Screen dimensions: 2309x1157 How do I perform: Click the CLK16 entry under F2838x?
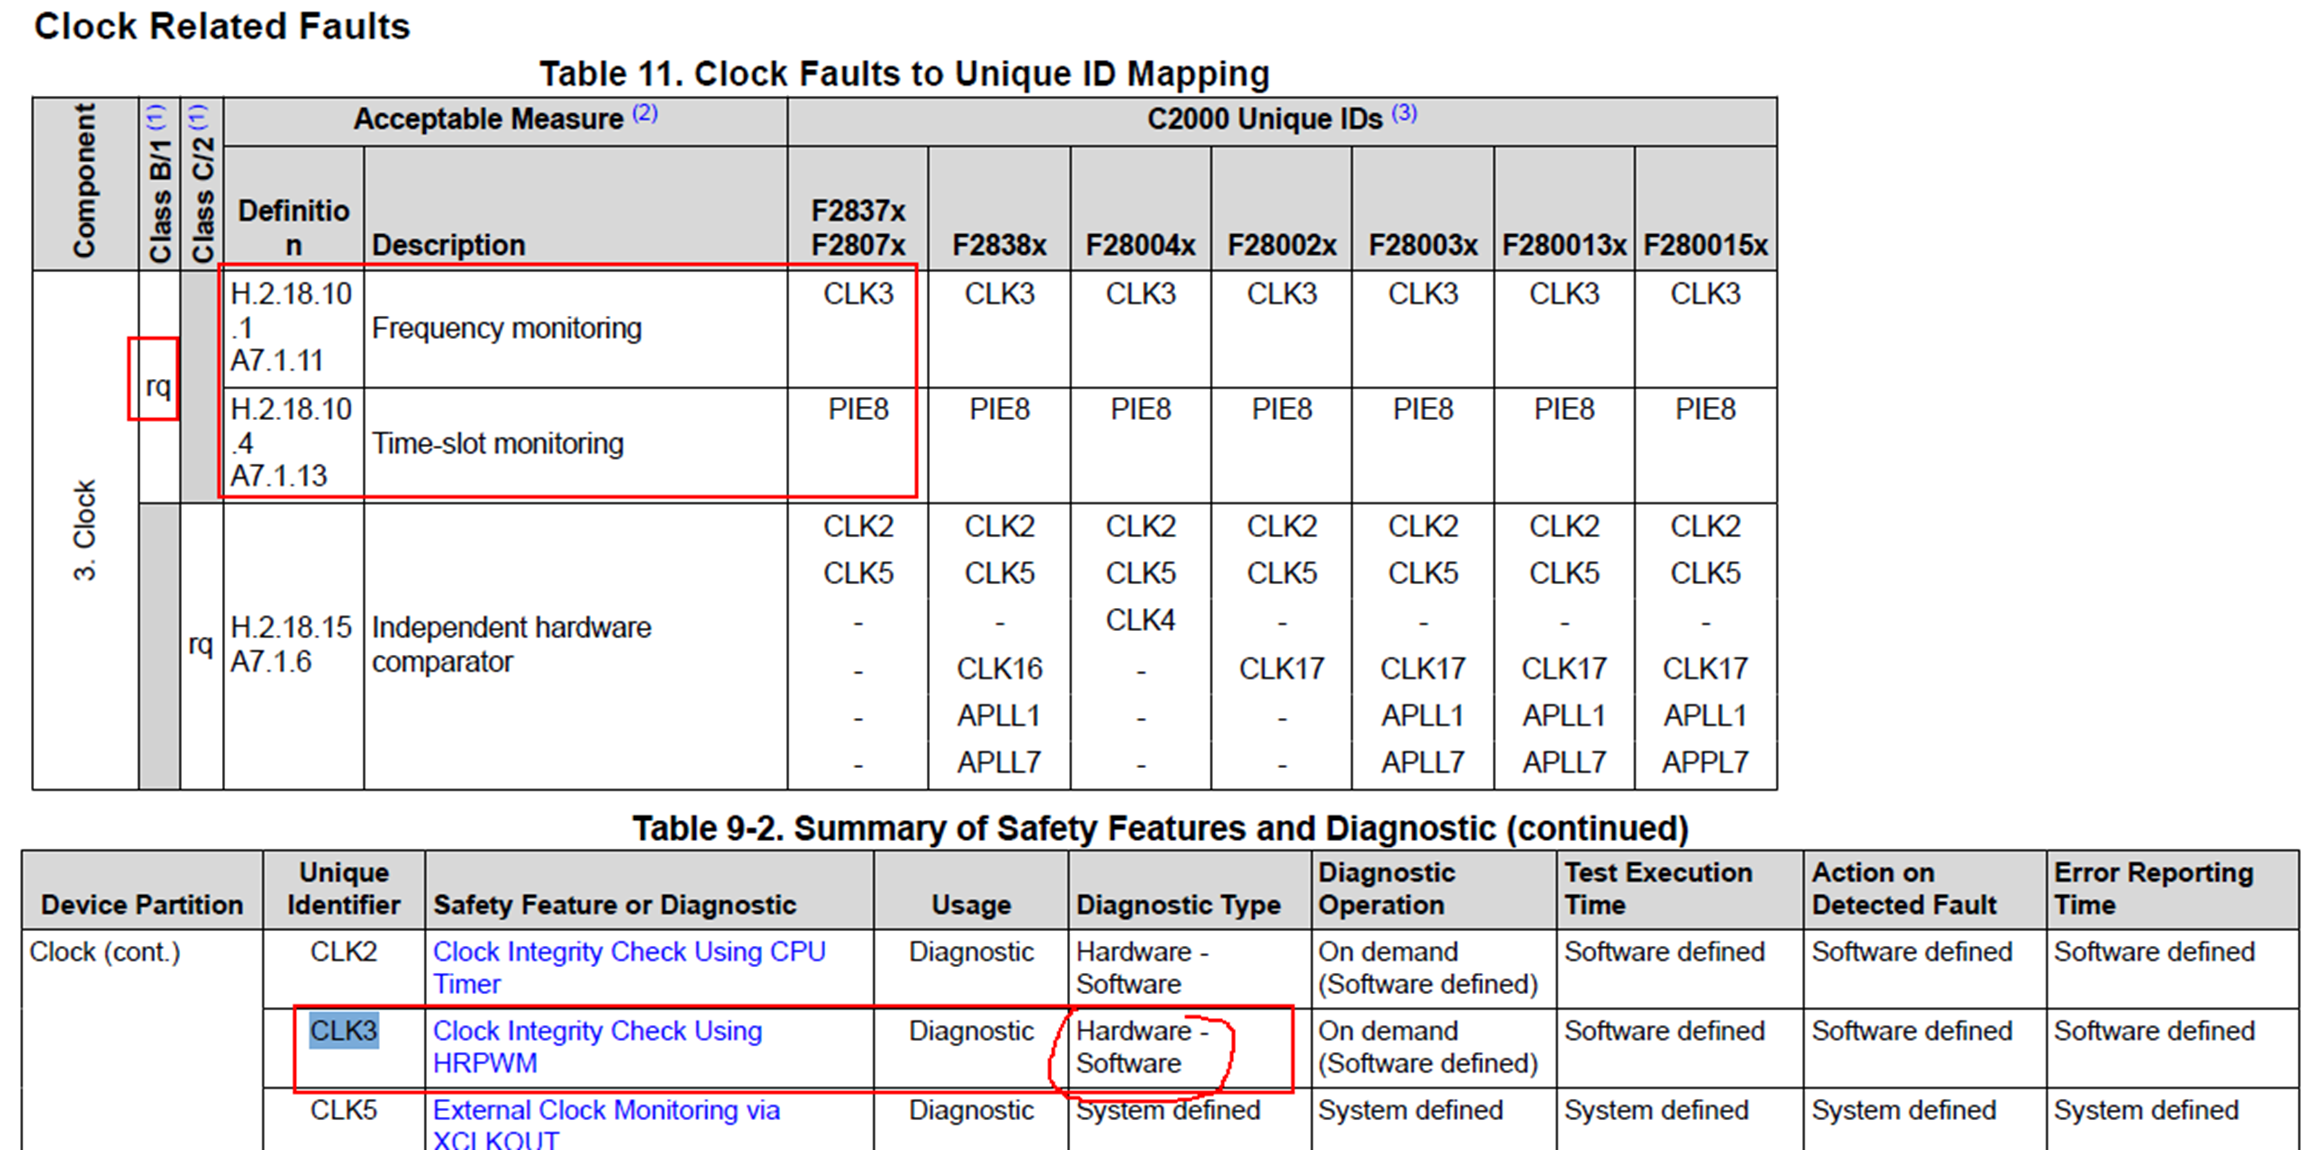click(999, 668)
